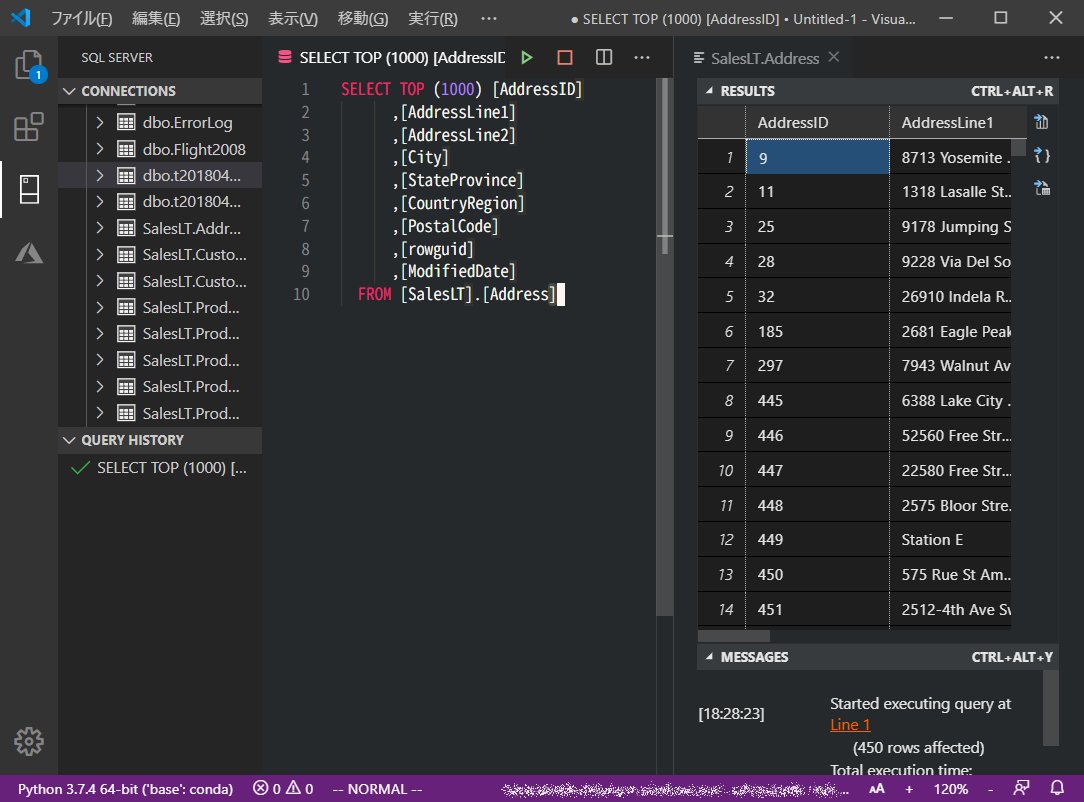
Task: Open the 選択(S) menu
Action: [x=224, y=19]
